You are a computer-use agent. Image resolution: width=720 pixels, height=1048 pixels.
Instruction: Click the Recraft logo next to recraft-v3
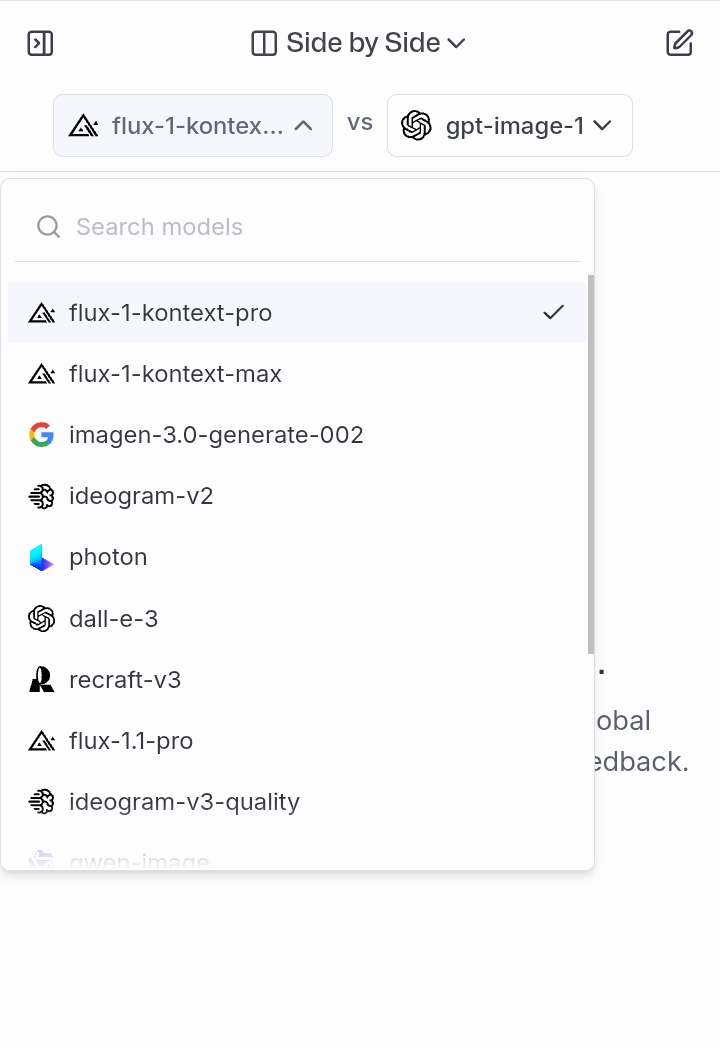(41, 679)
